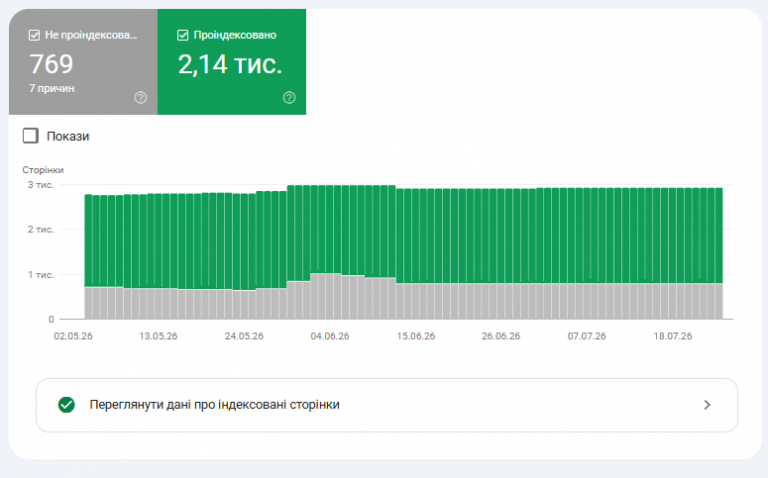Uncheck the Не проіндексовано checkbox
Image resolution: width=768 pixels, height=478 pixels.
coord(34,35)
